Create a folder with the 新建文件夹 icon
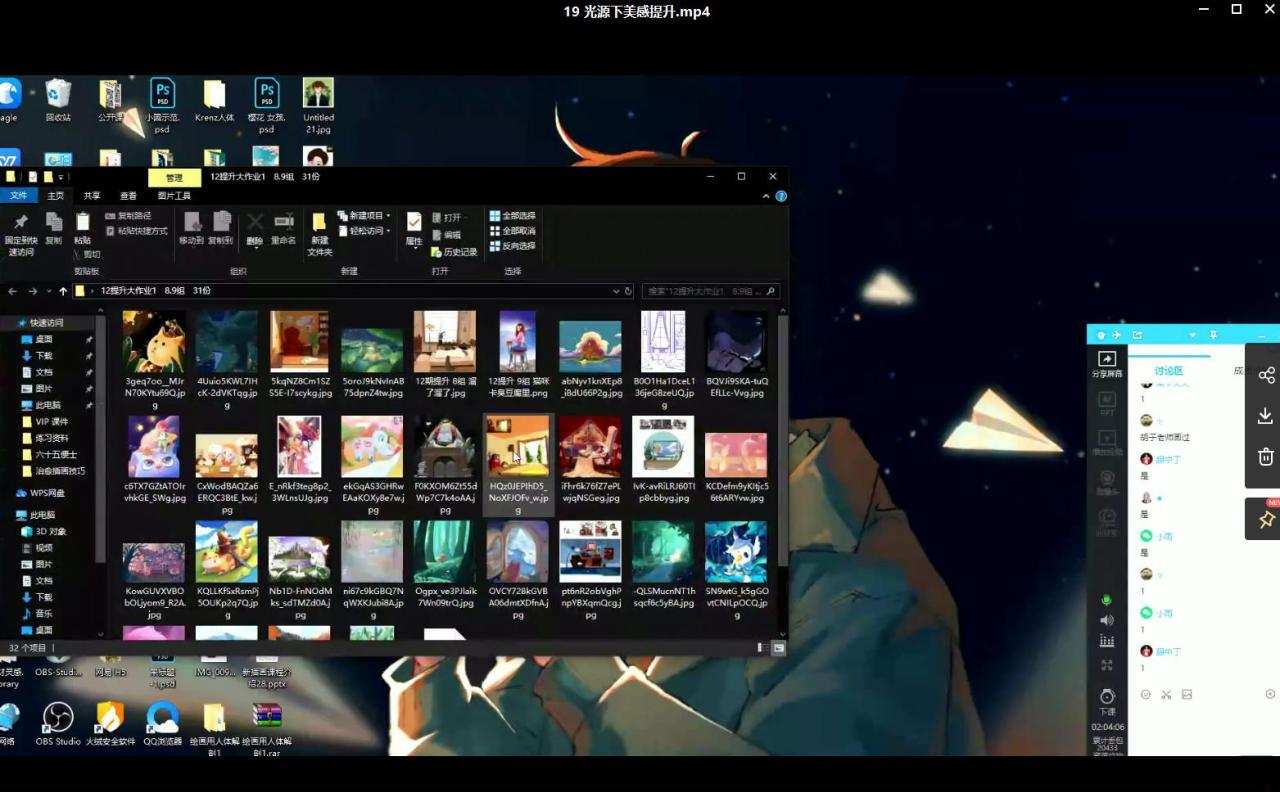This screenshot has height=792, width=1280. tap(319, 222)
